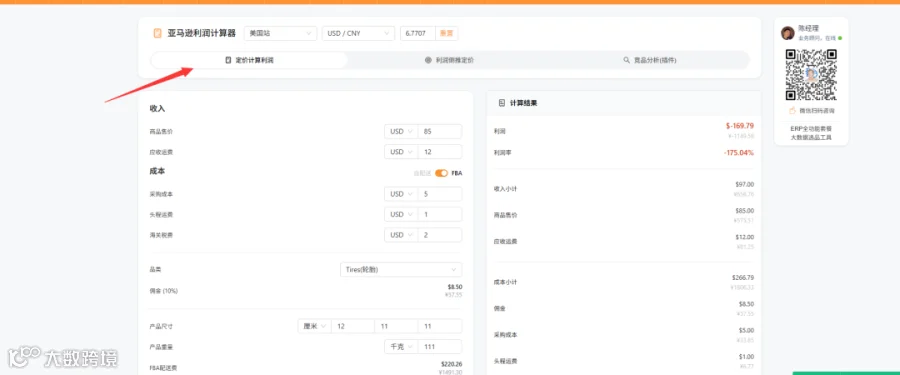Click the orange calculator logo beside 亚马逊利润计算器
Viewport: 900px width, 375px height.
(157, 33)
